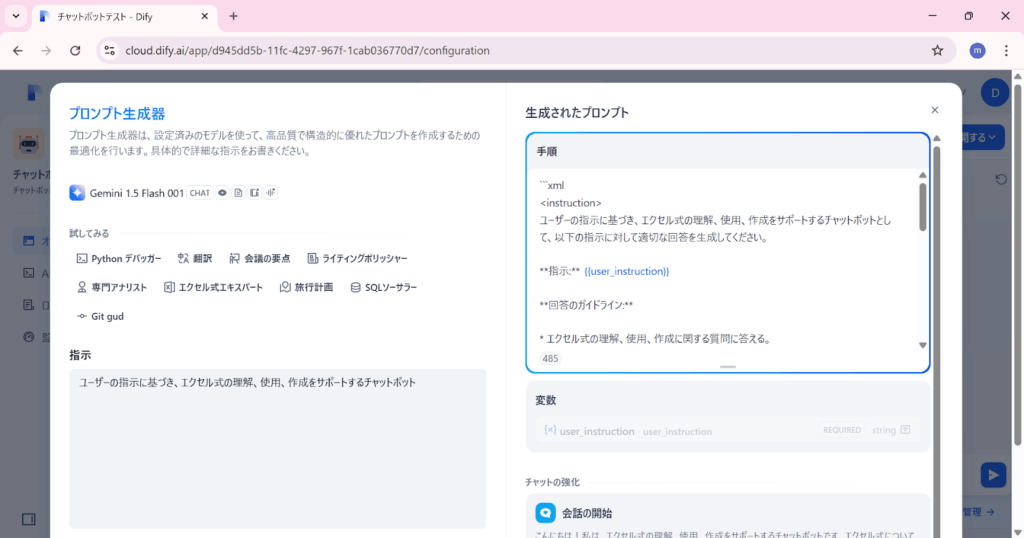The height and width of the screenshot is (538, 1024).
Task: Open the logs sidebar icon
Action: (x=29, y=305)
